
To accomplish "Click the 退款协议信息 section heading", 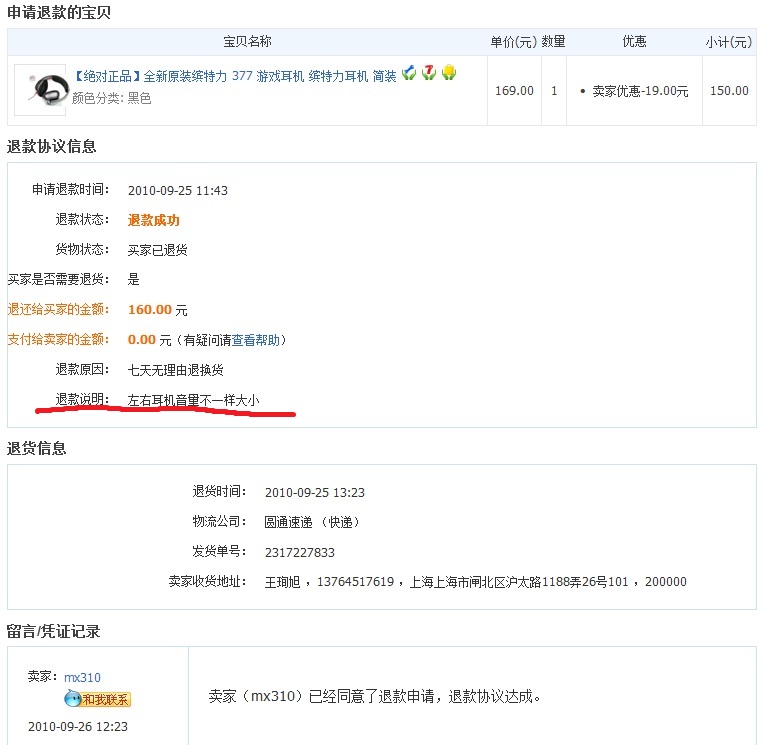I will click(52, 146).
